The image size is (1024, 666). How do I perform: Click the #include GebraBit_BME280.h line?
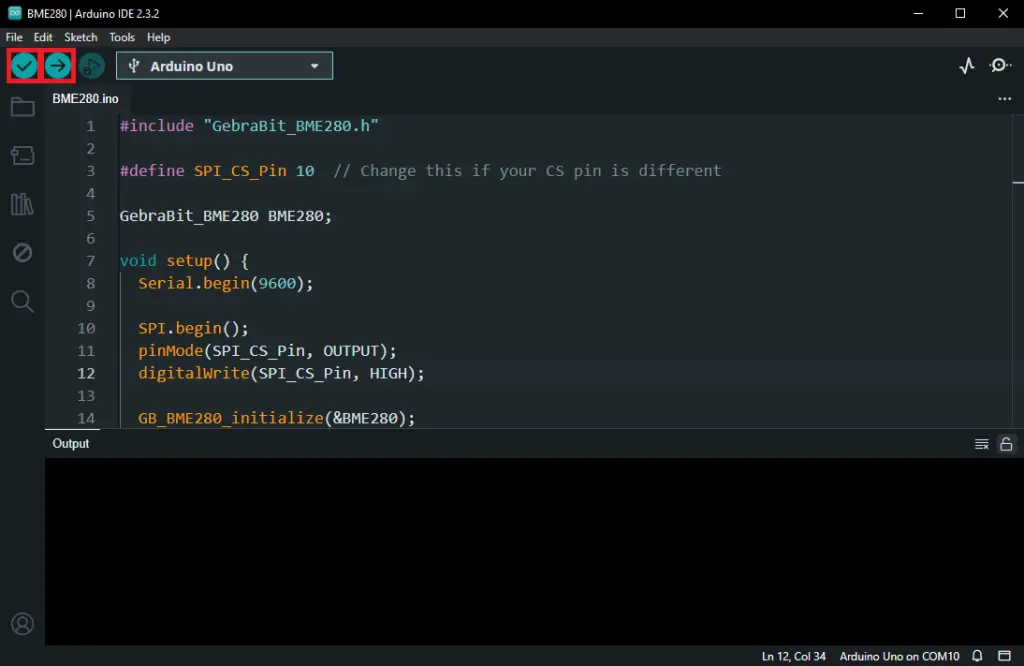(x=249, y=125)
